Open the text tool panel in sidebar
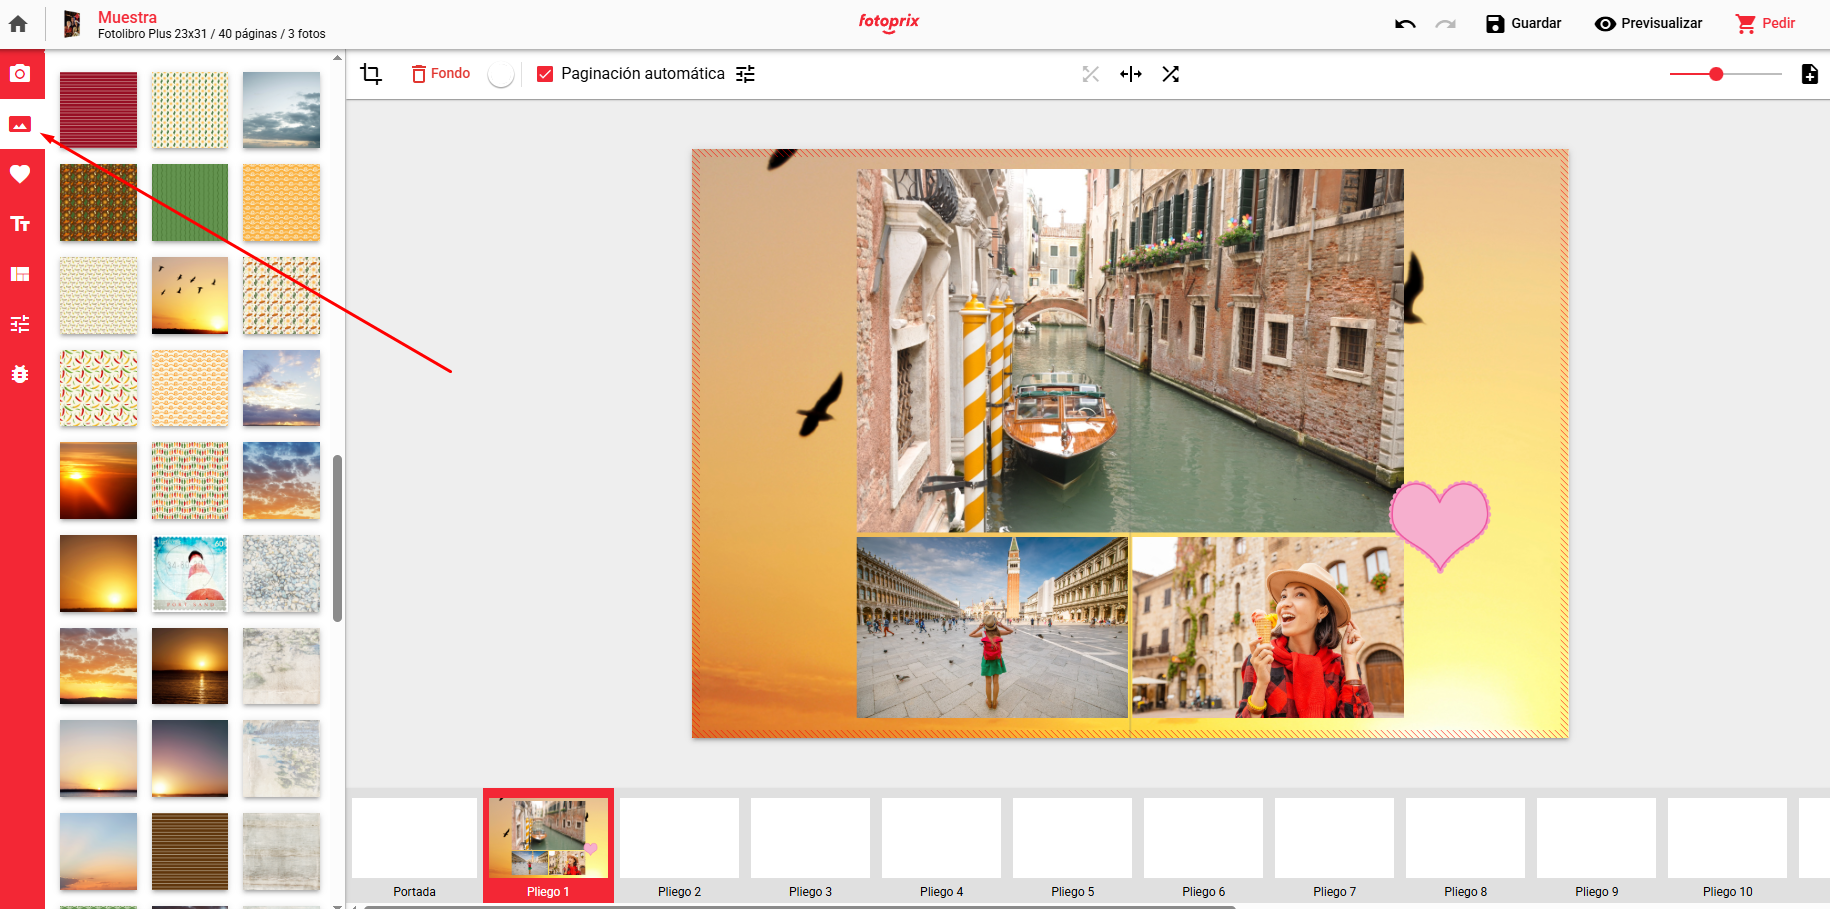The image size is (1830, 909). (x=20, y=224)
